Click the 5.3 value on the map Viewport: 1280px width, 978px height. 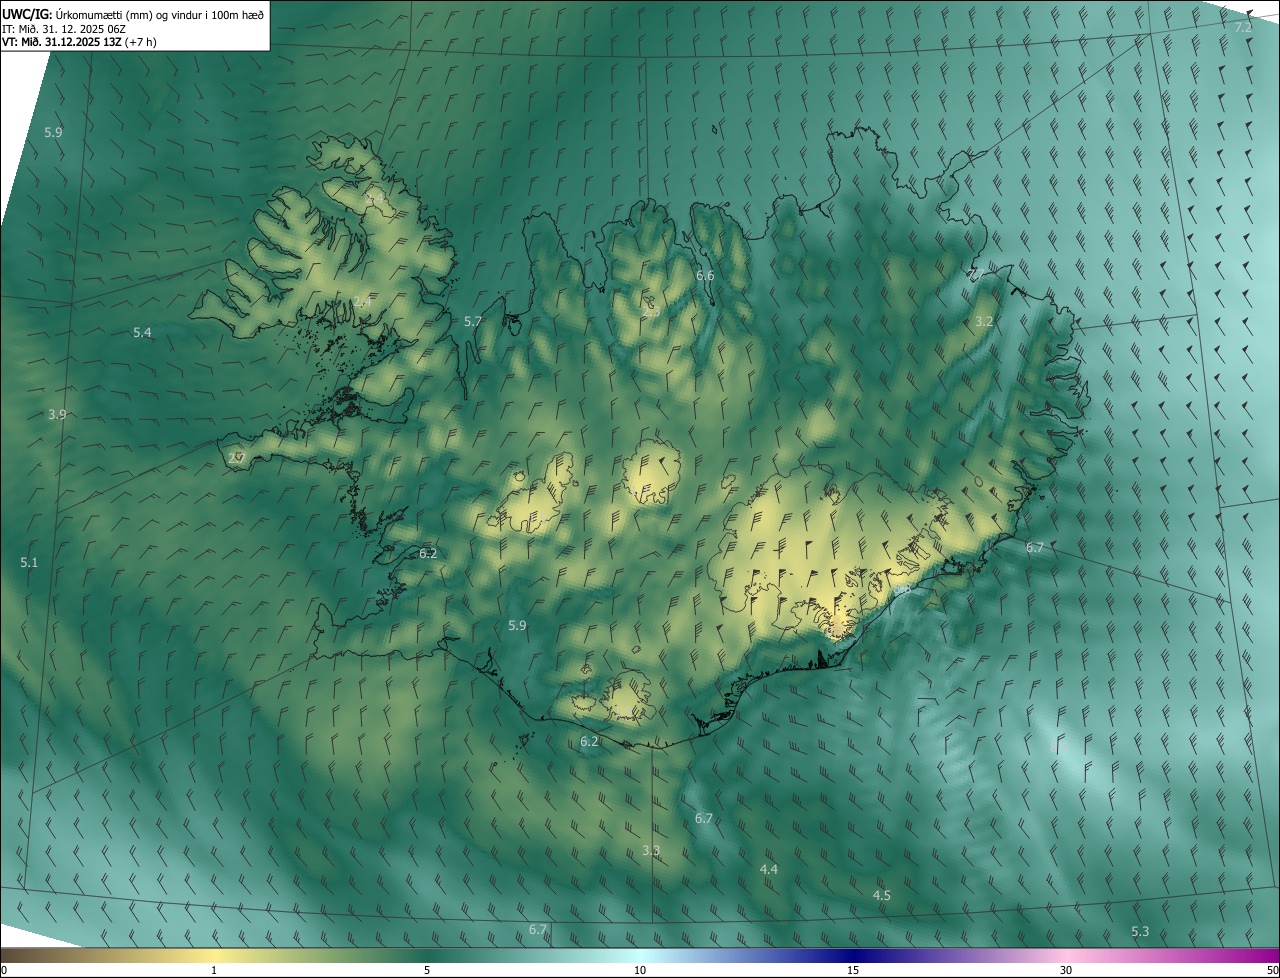point(1139,931)
